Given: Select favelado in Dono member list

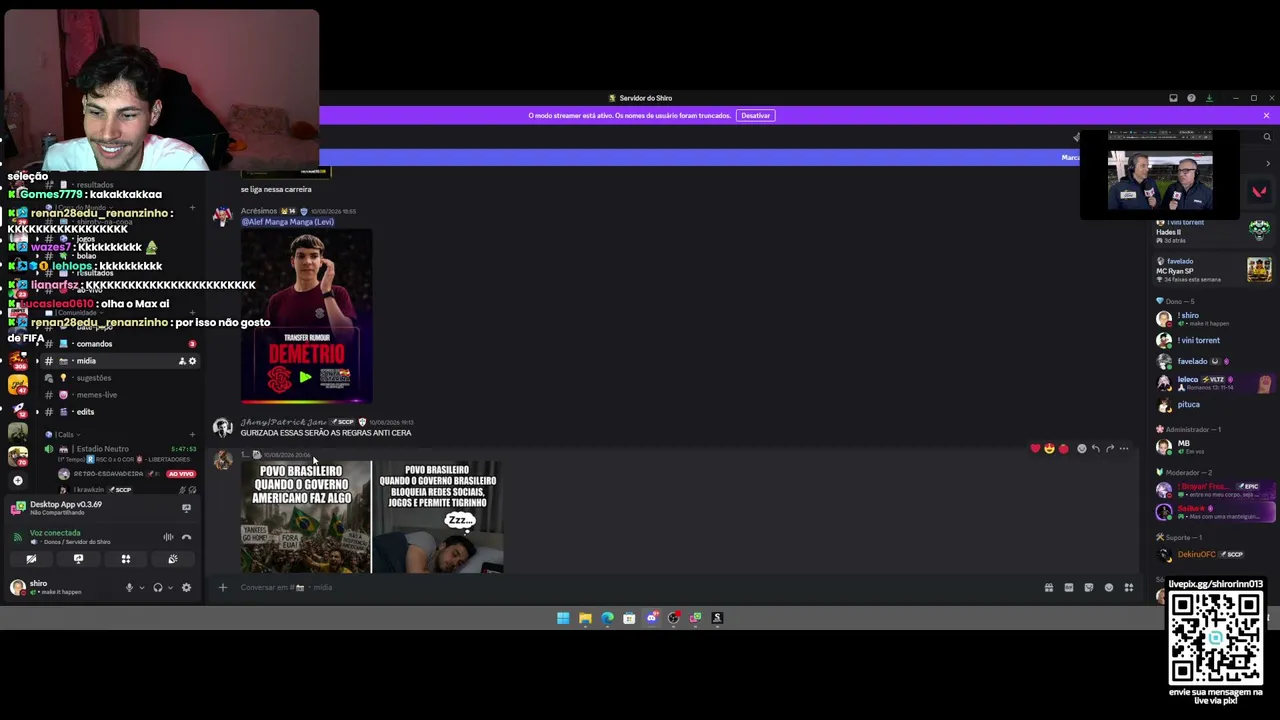Looking at the screenshot, I should pyautogui.click(x=1212, y=361).
